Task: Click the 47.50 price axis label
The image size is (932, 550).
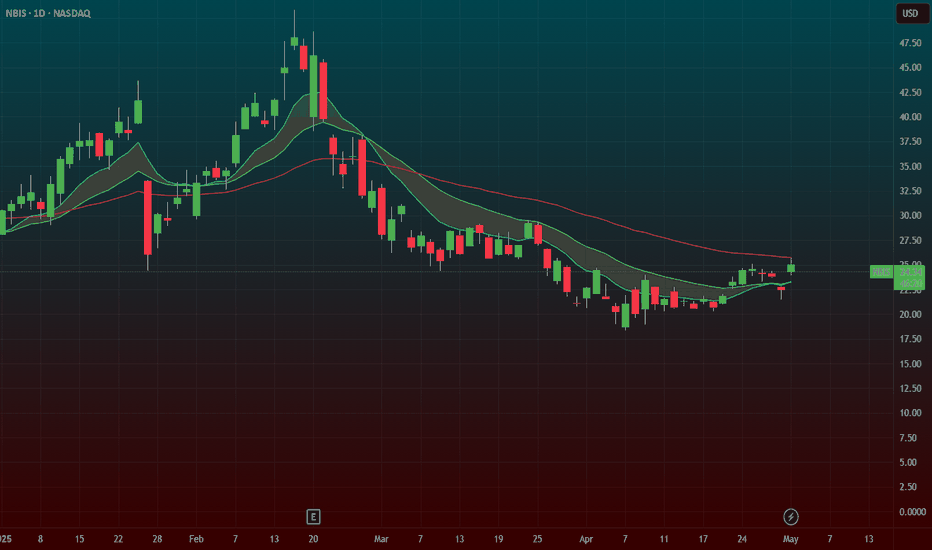Action: [910, 43]
